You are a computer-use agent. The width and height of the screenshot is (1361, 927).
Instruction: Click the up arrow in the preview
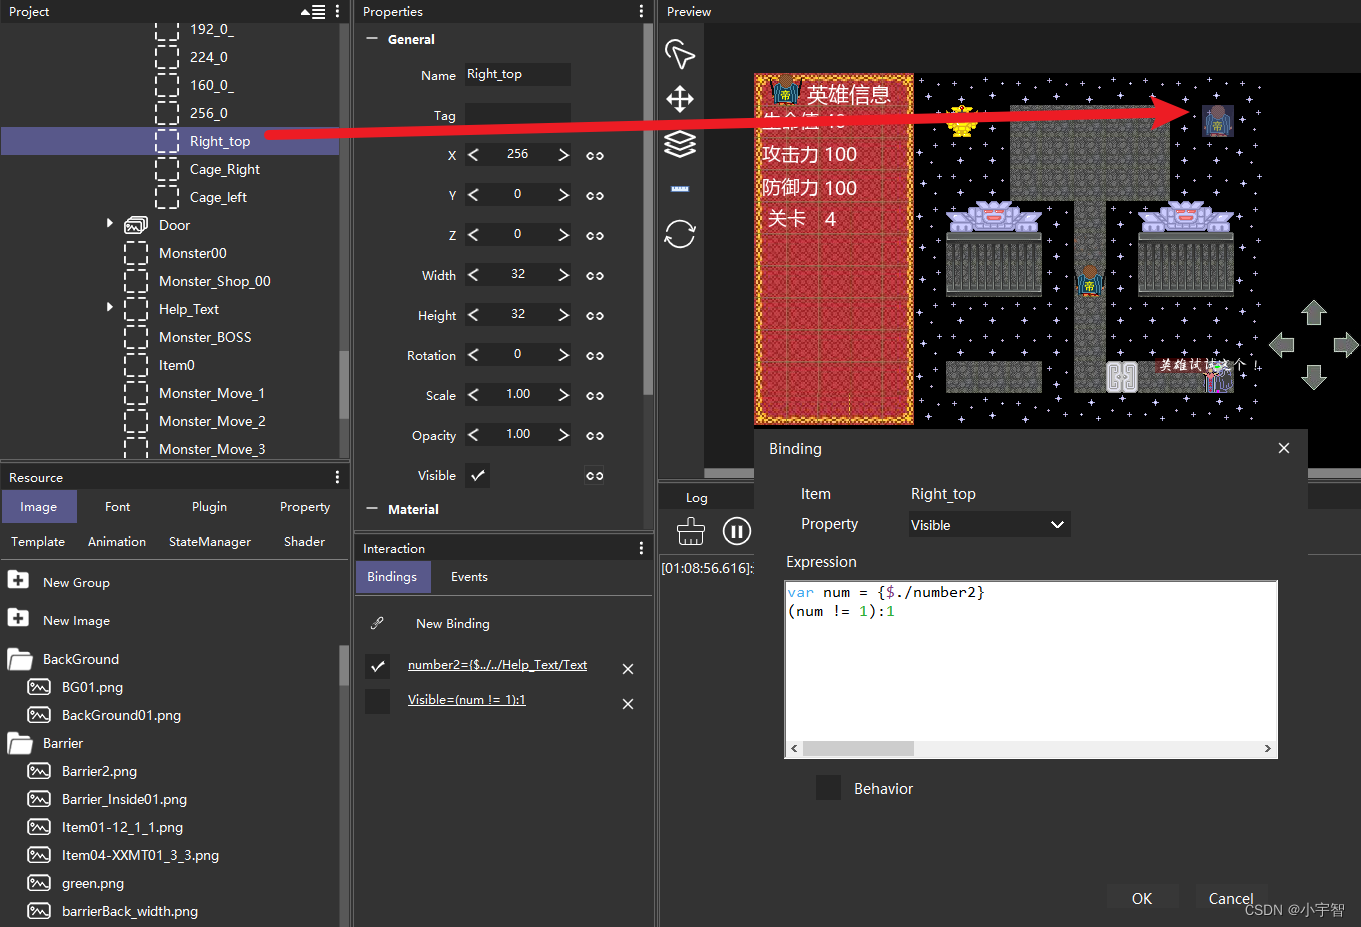(1314, 313)
